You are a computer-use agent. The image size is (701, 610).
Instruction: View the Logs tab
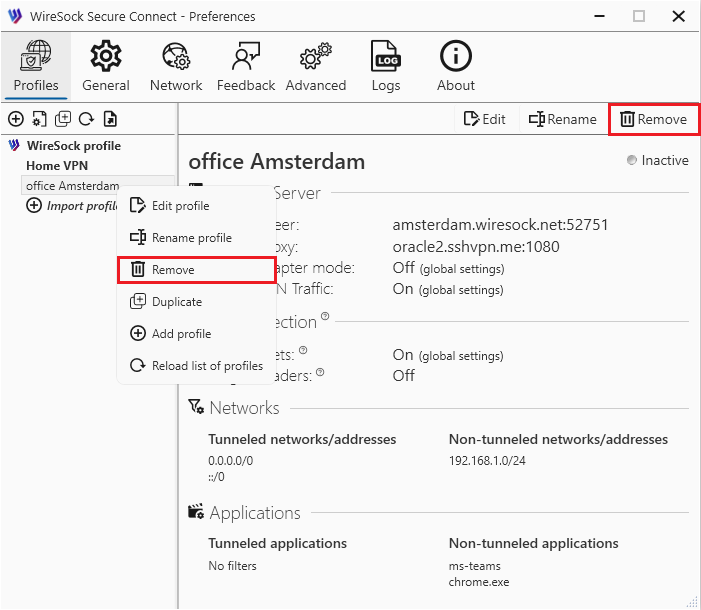(386, 66)
